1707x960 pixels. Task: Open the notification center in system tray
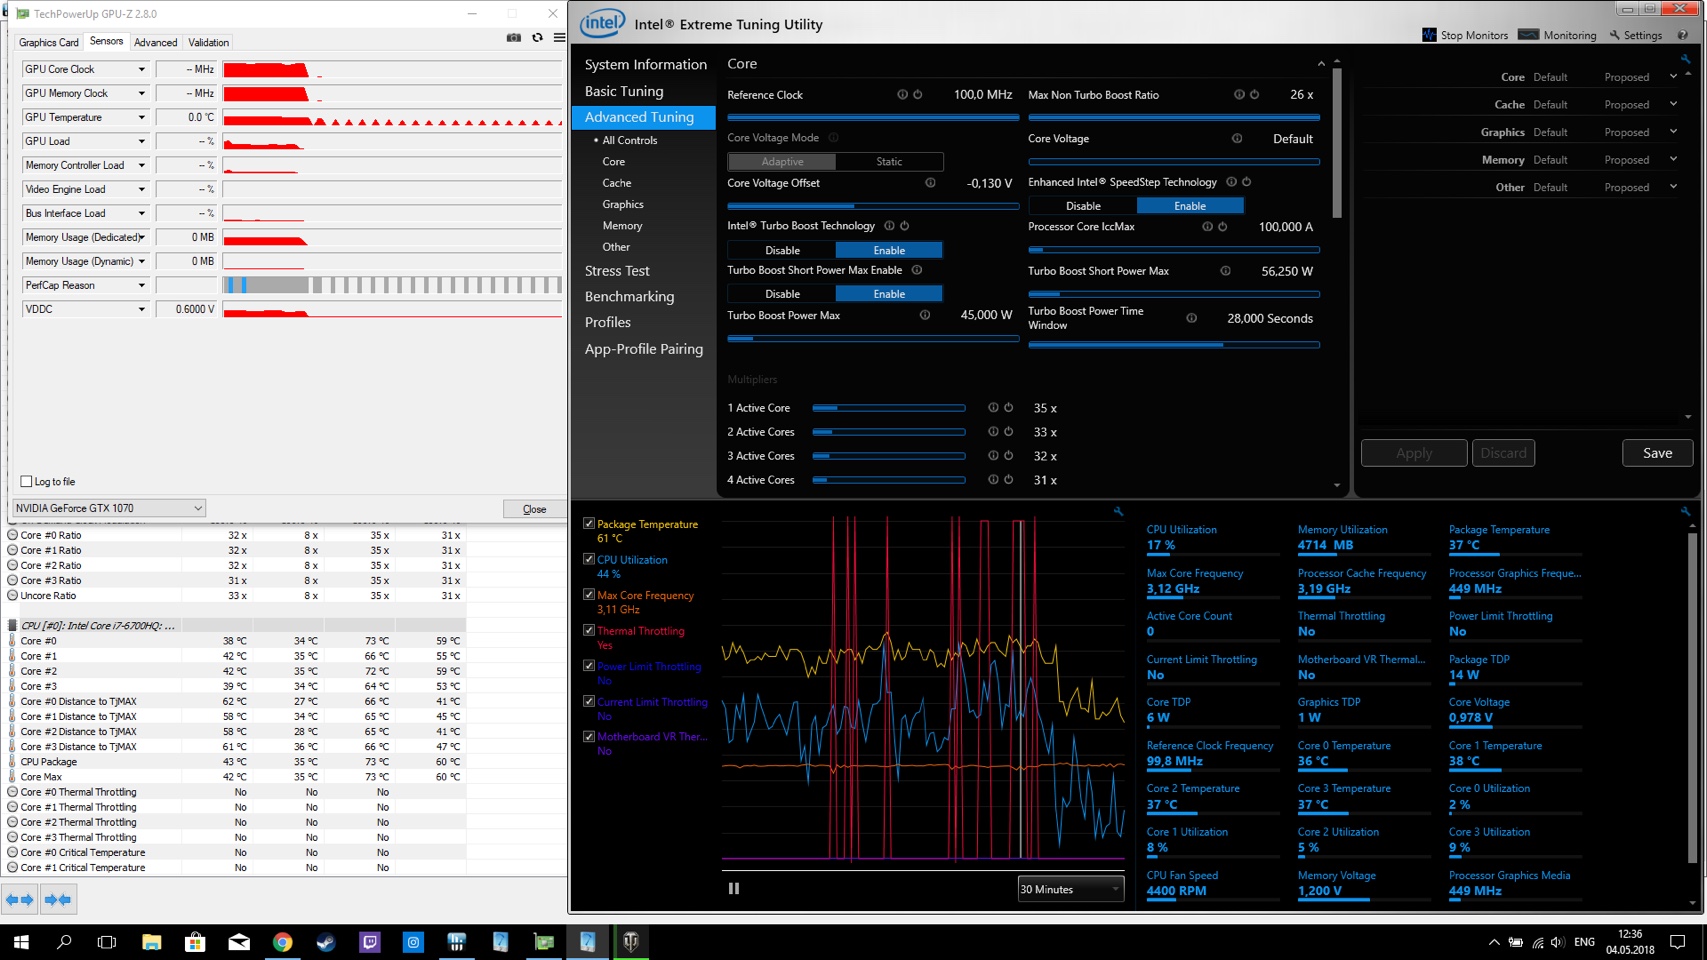point(1678,942)
